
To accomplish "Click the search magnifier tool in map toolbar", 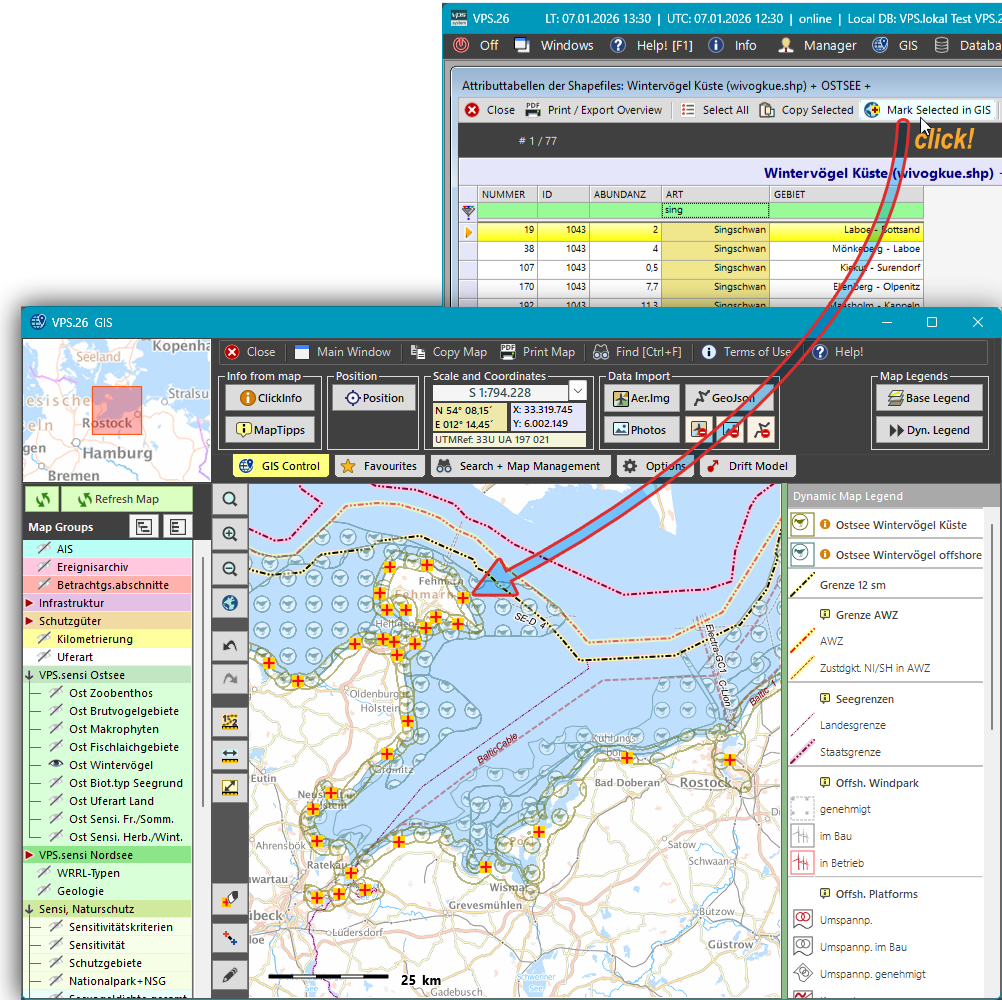I will pyautogui.click(x=230, y=499).
